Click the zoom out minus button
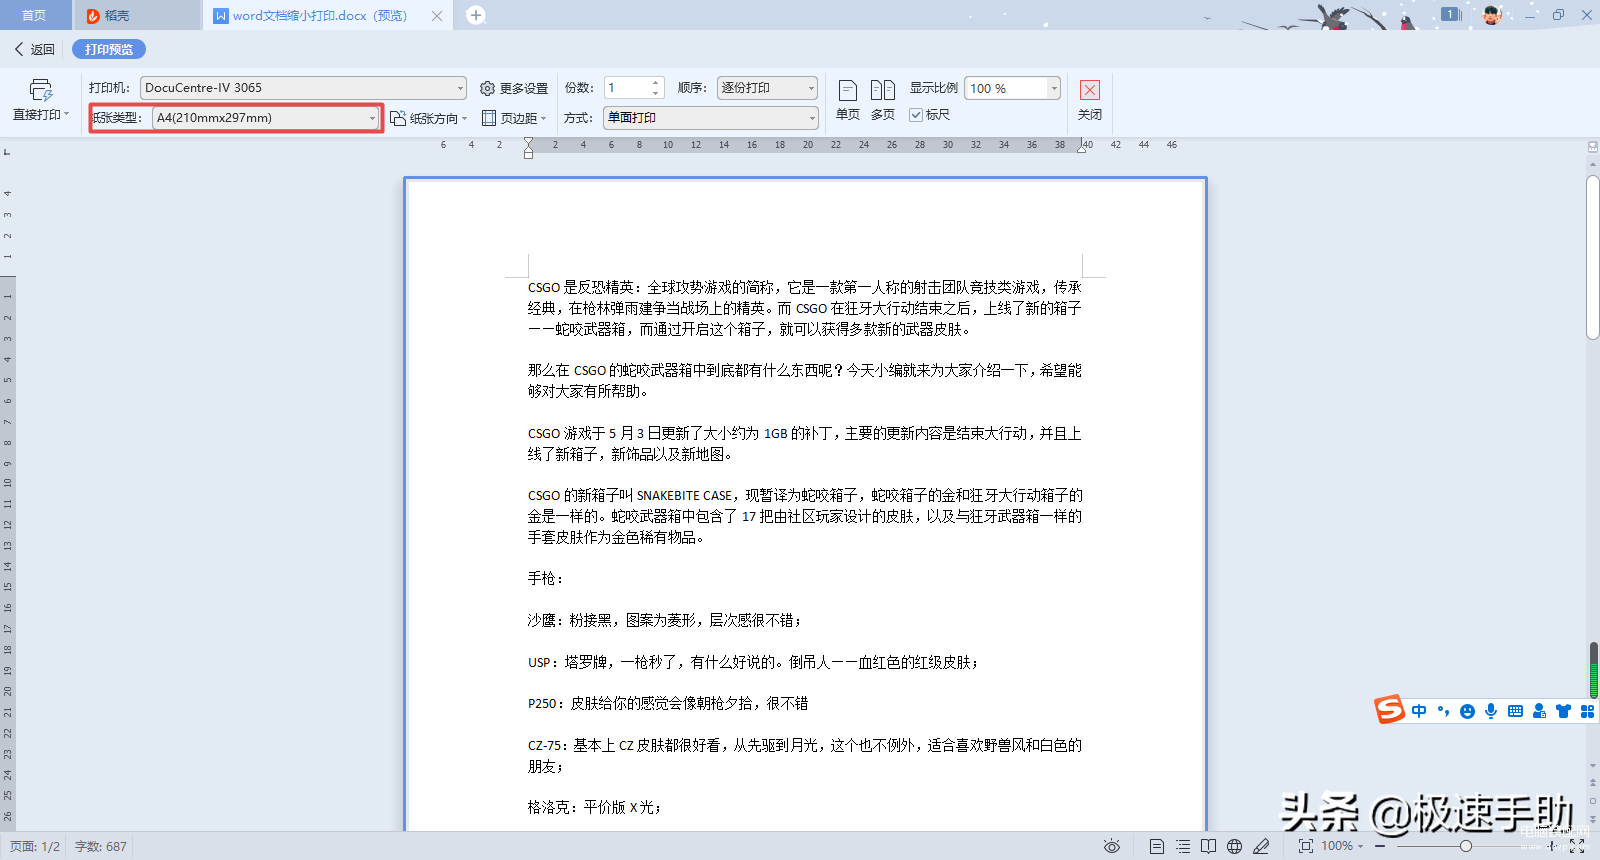This screenshot has height=860, width=1600. coord(1380,846)
